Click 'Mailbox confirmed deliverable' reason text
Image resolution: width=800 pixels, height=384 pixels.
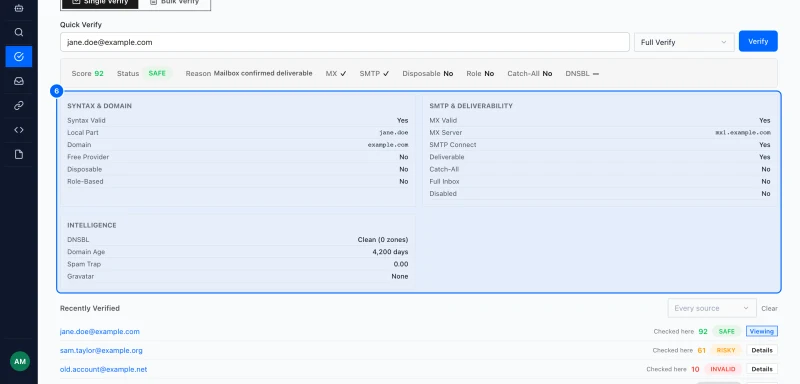pyautogui.click(x=263, y=73)
